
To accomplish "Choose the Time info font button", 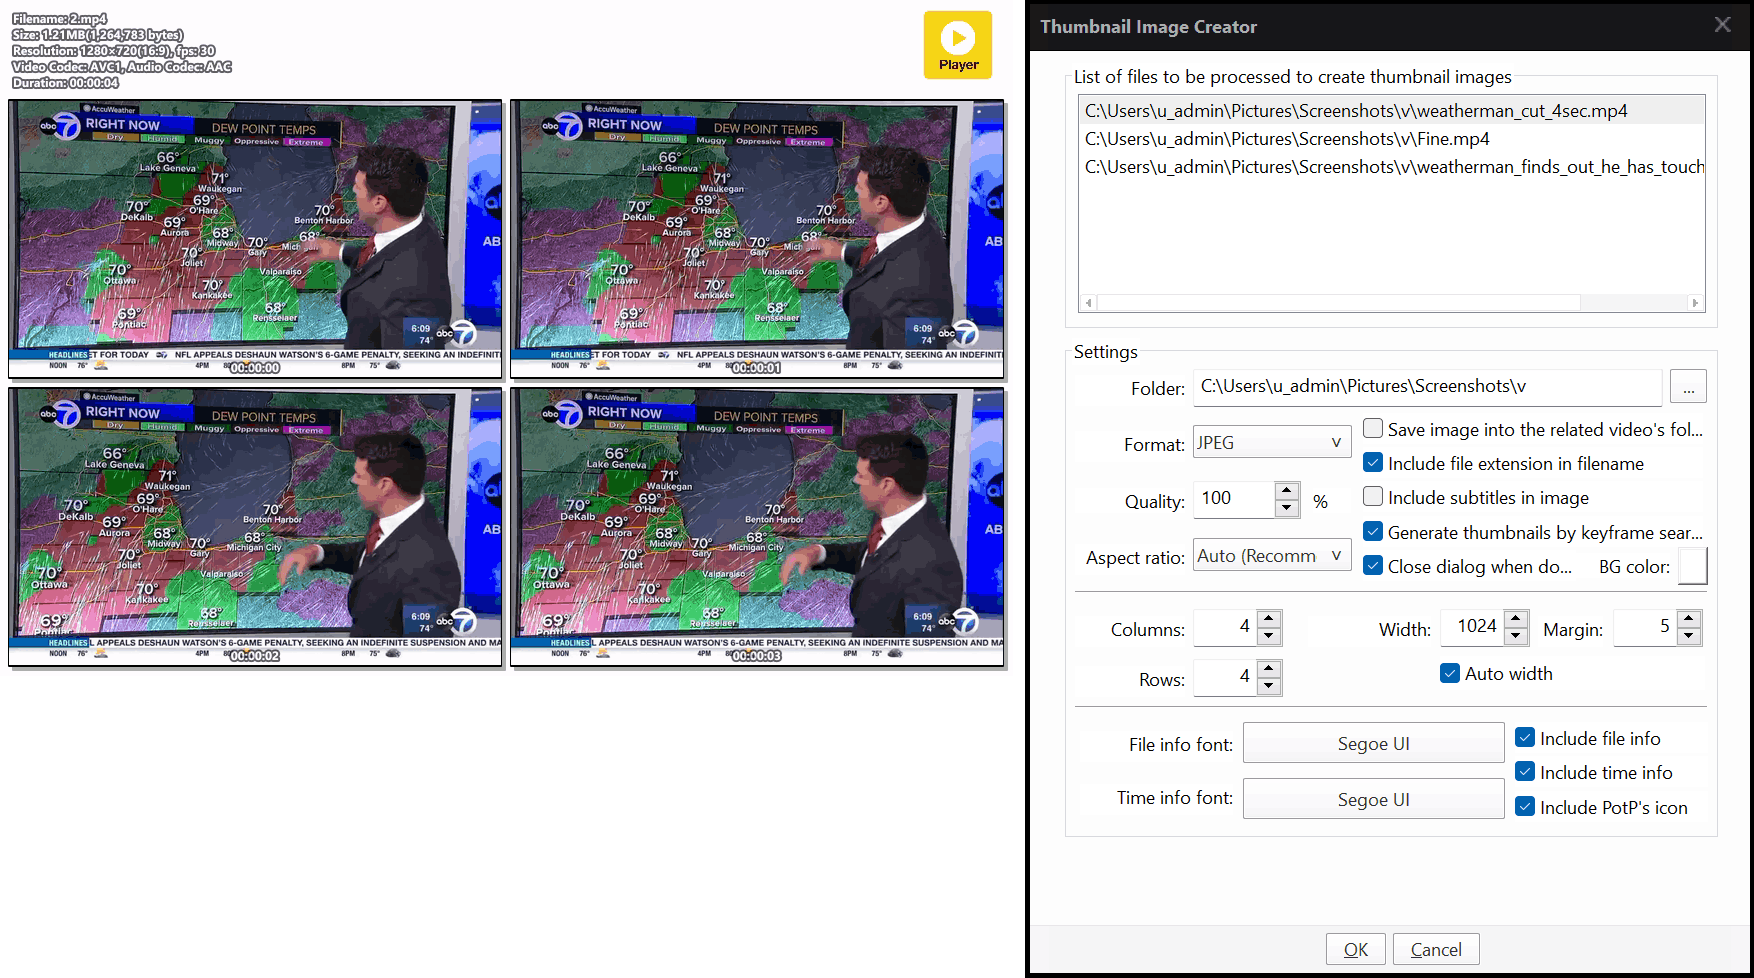I will tap(1373, 799).
